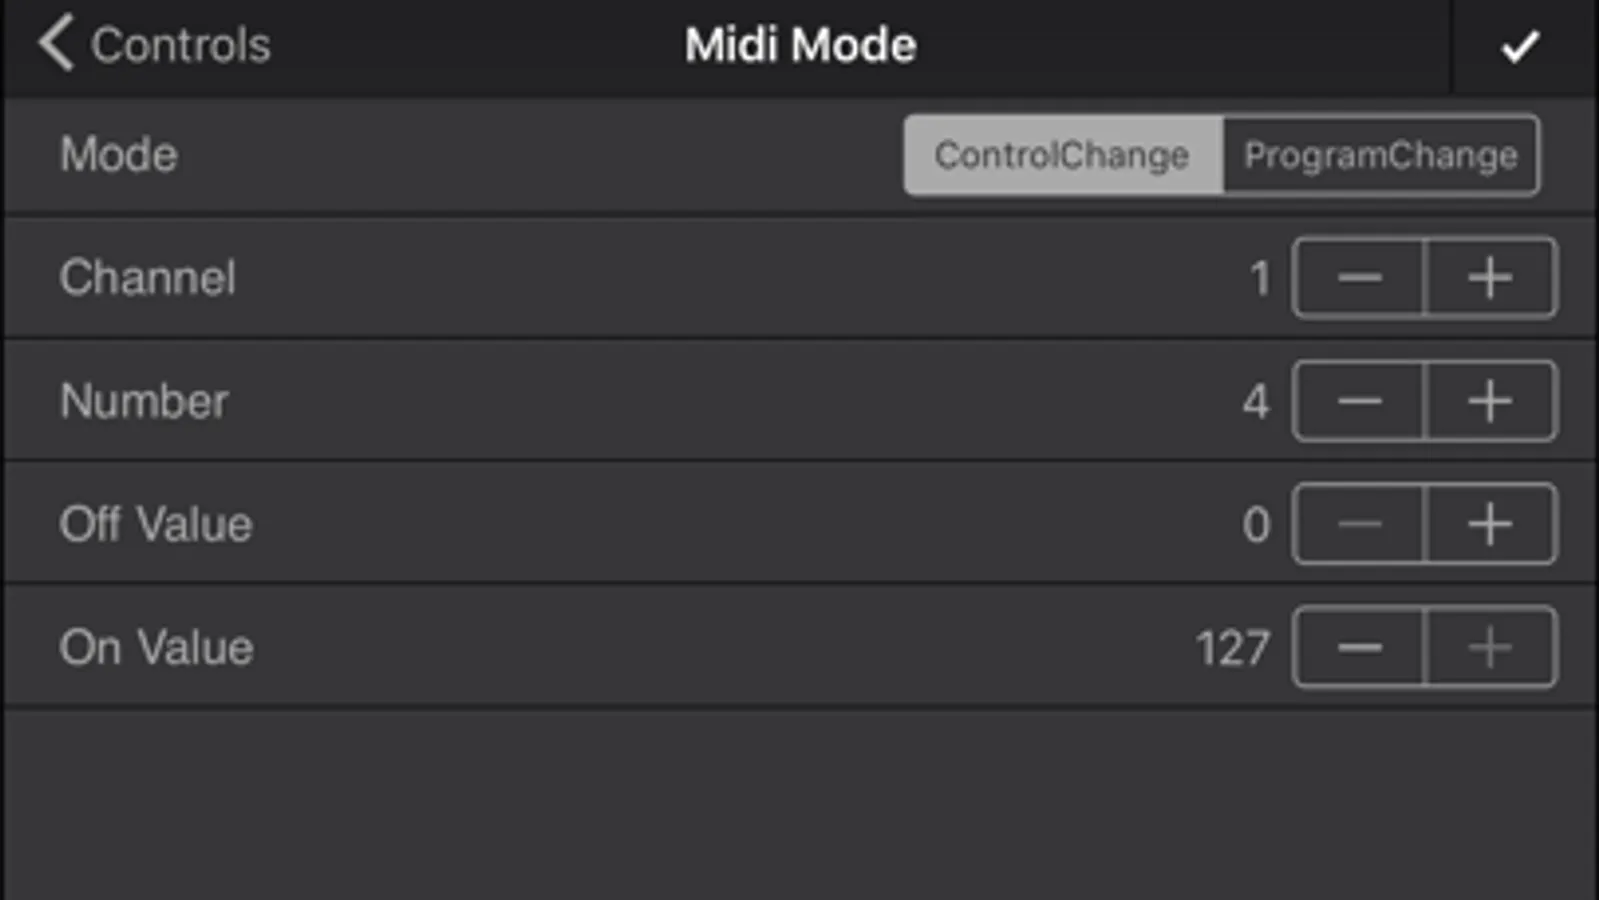
Task: Increase the Channel value with plus
Action: (1490, 278)
